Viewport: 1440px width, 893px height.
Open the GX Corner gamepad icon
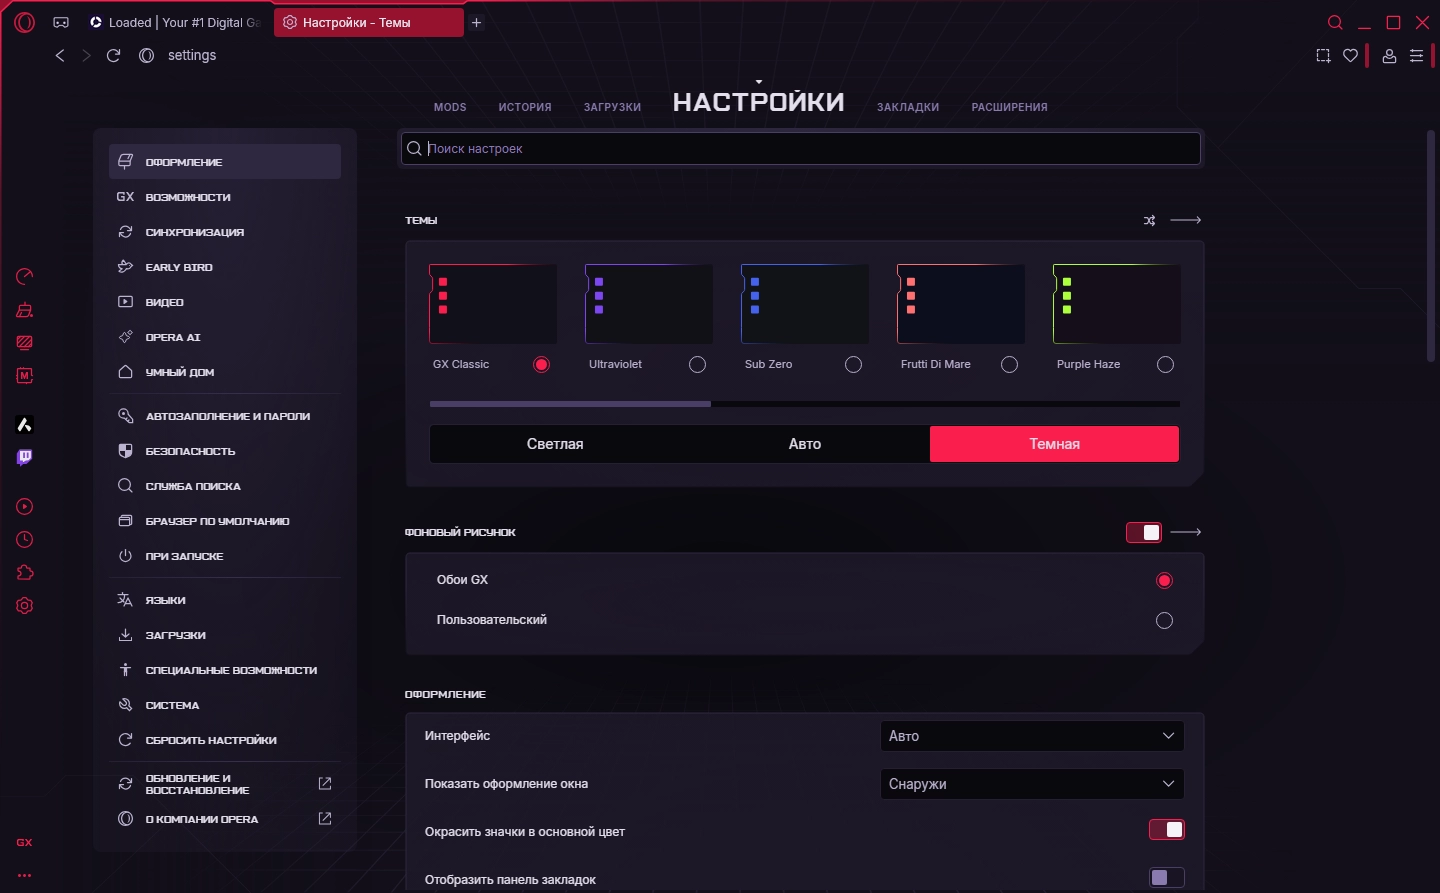coord(61,22)
